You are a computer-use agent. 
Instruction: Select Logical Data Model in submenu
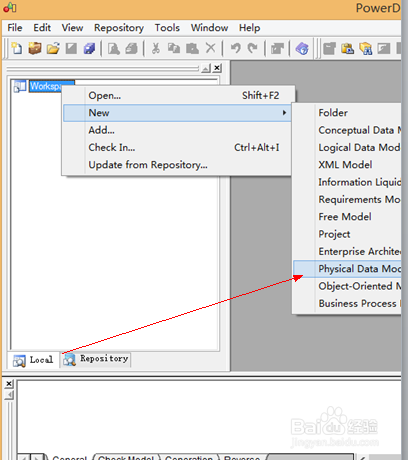tap(347, 147)
